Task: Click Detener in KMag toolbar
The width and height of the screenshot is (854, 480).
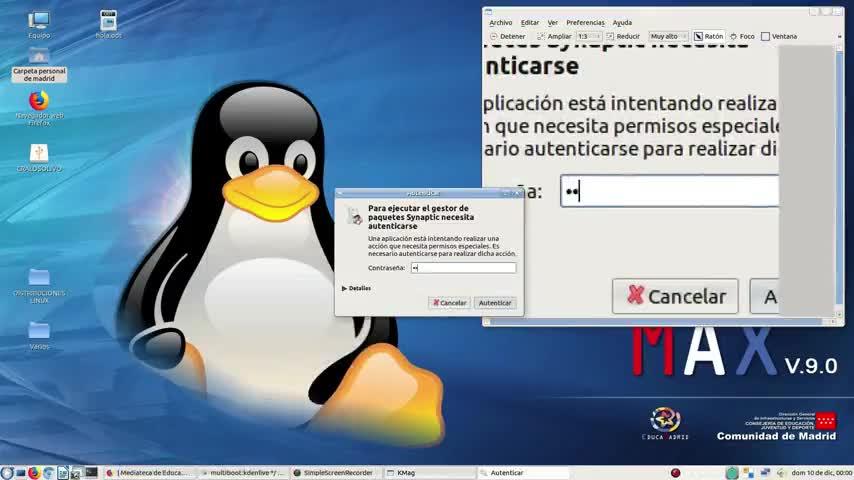Action: (508, 37)
